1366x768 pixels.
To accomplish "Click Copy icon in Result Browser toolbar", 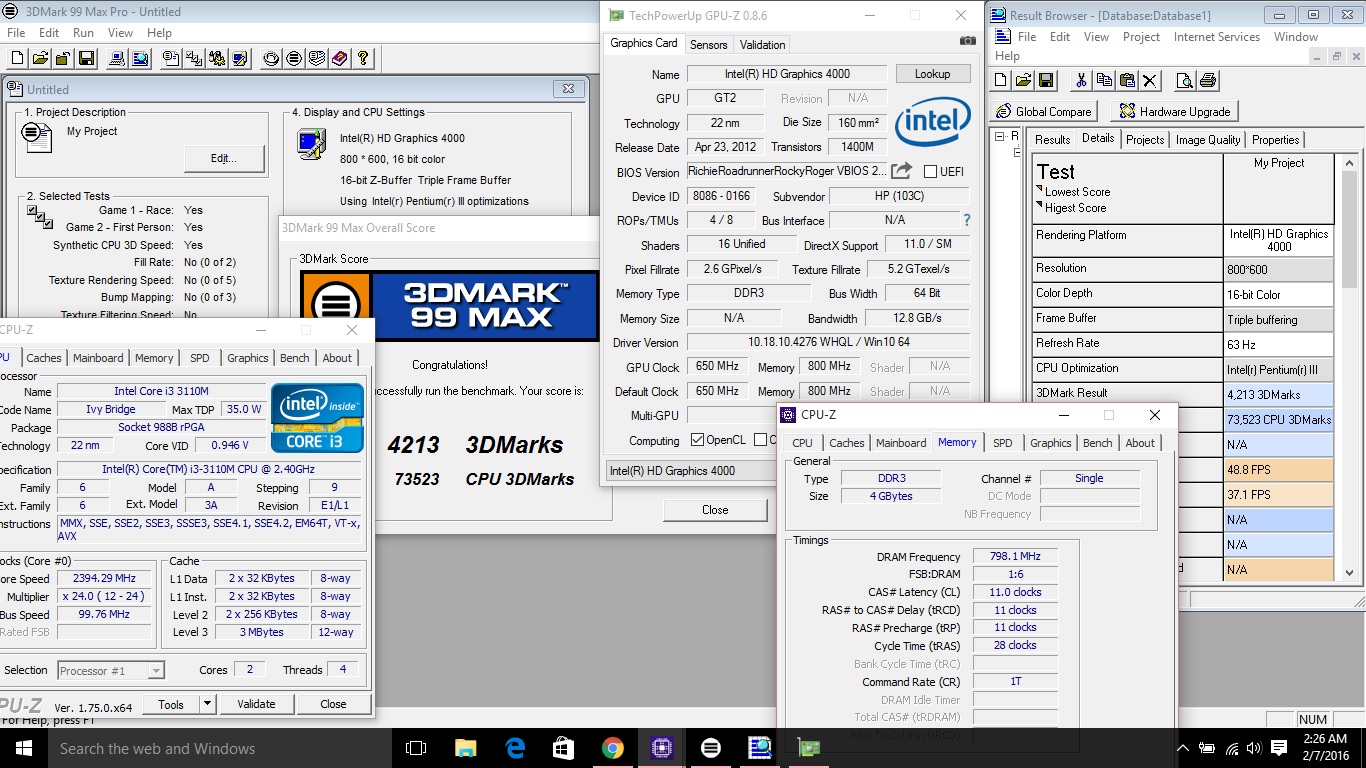I will point(1104,81).
